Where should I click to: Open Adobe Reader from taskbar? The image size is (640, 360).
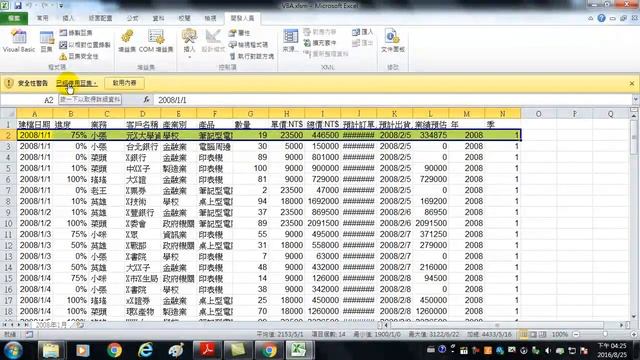pos(207,350)
